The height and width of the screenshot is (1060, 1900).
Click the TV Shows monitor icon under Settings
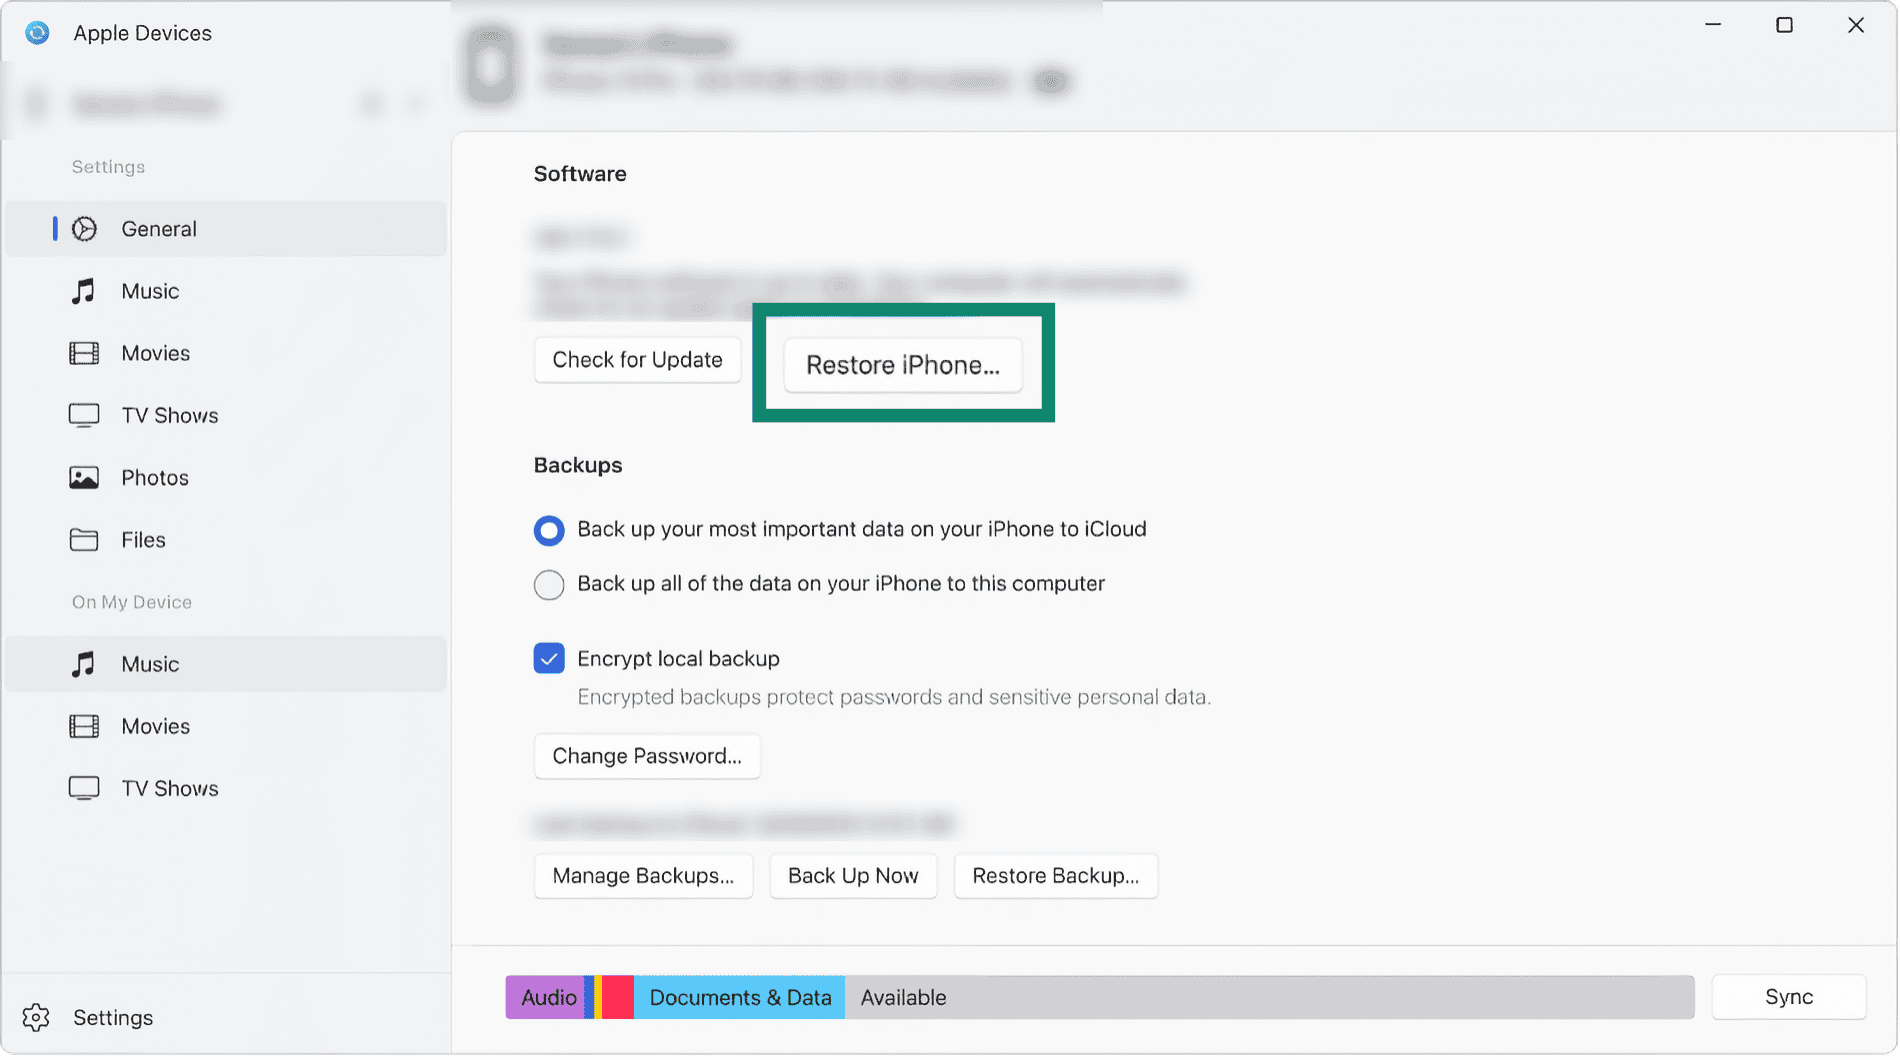click(x=84, y=416)
